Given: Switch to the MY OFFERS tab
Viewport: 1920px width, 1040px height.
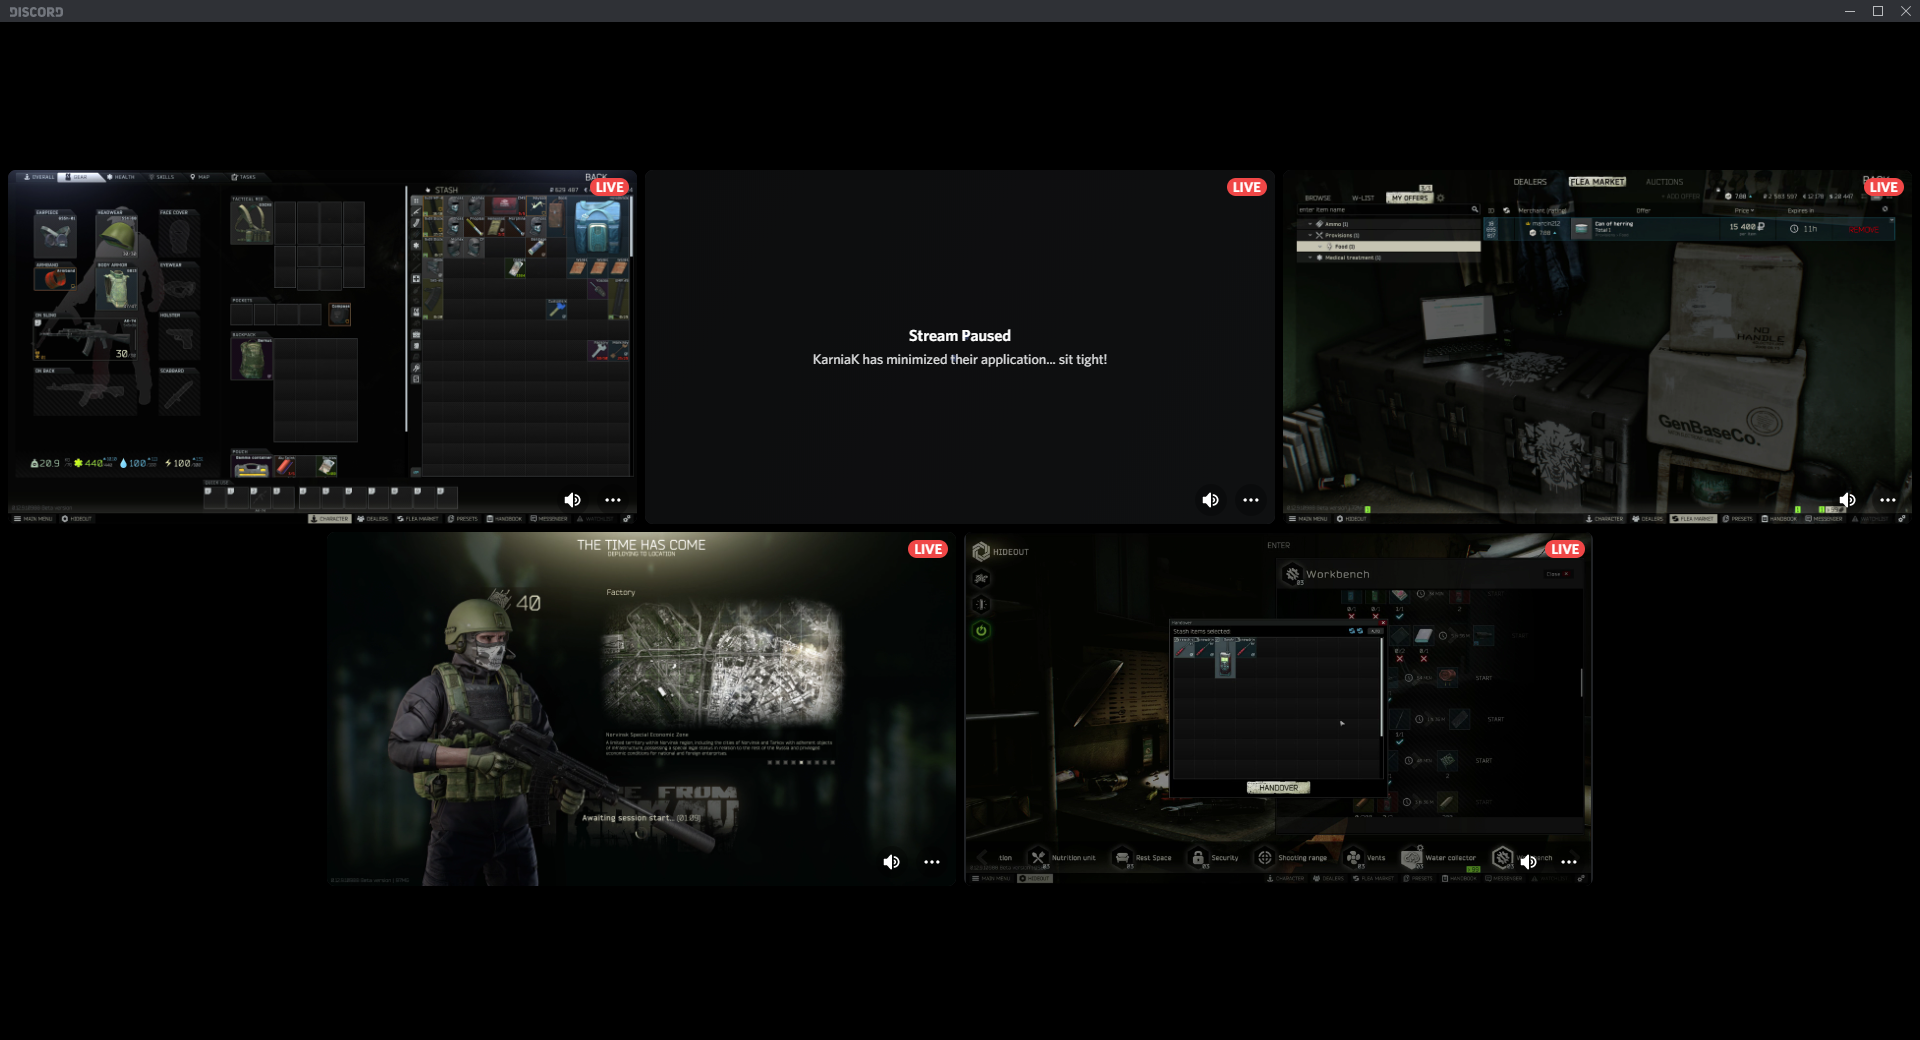Looking at the screenshot, I should 1409,198.
